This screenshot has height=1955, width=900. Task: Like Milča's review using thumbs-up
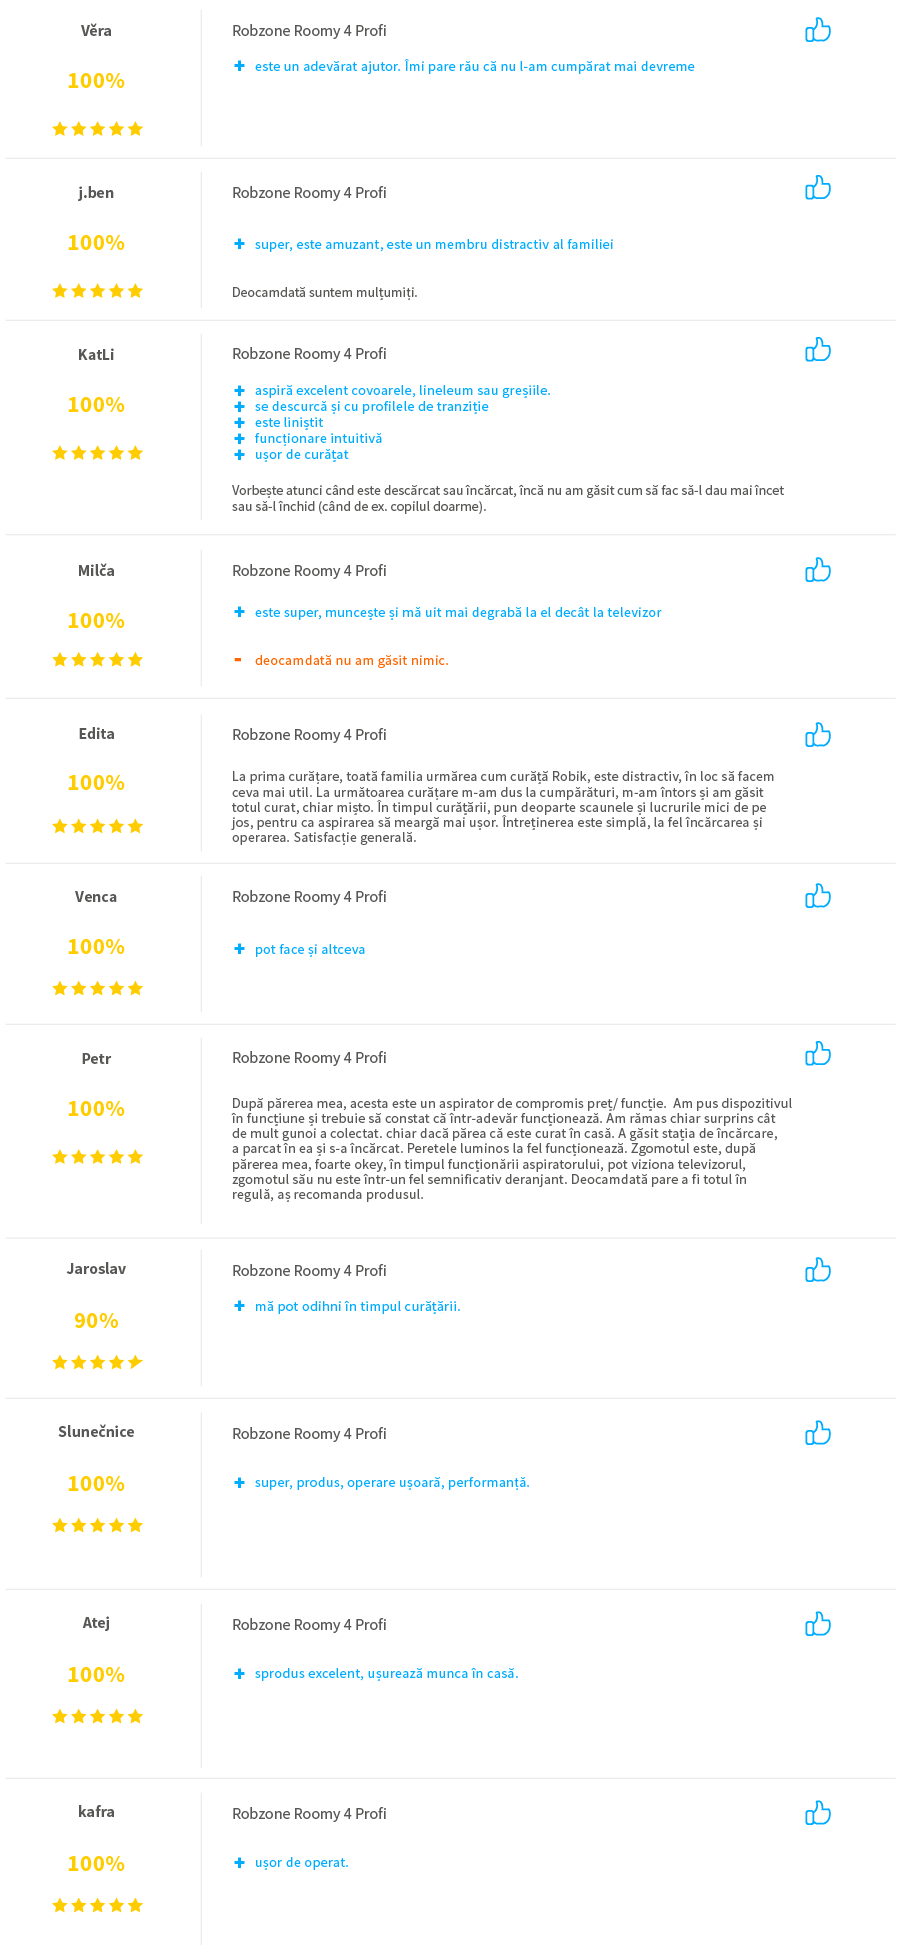pos(818,570)
